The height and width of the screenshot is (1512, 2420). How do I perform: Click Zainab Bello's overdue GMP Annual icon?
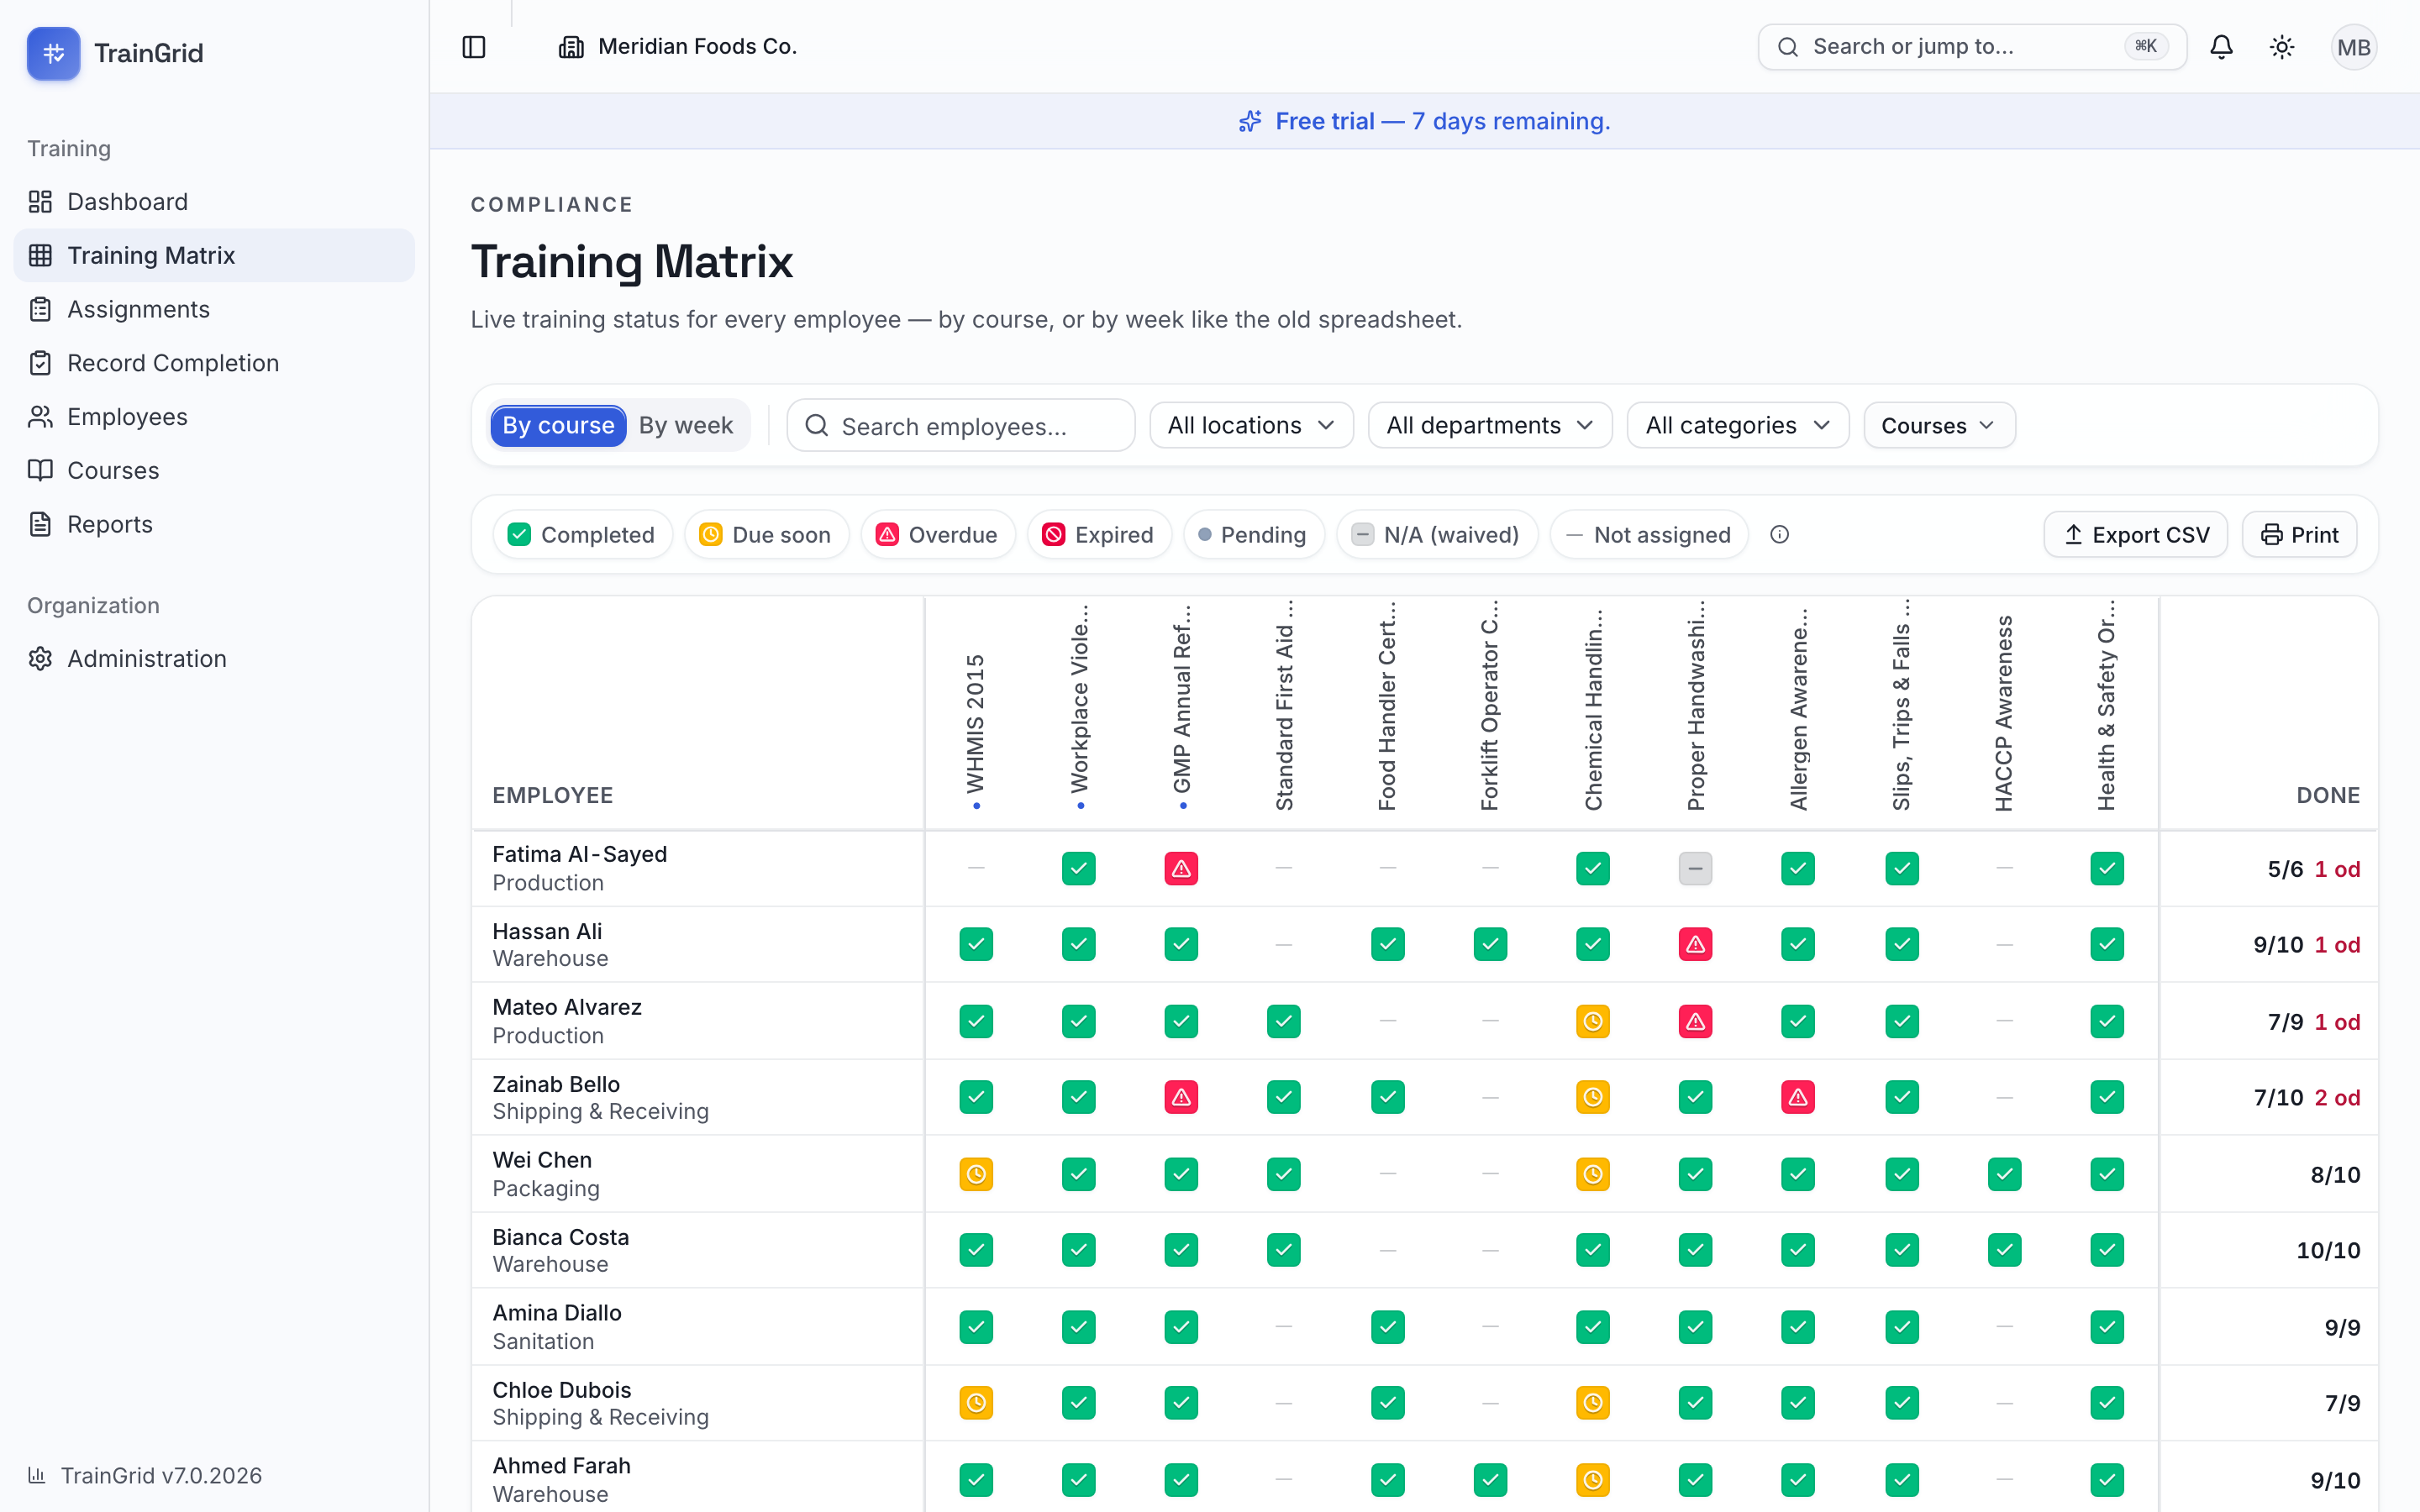(1181, 1097)
